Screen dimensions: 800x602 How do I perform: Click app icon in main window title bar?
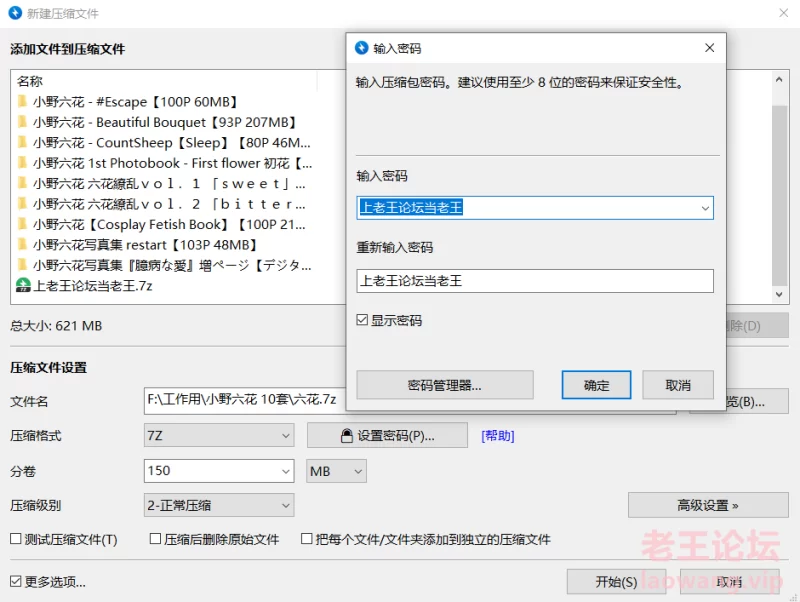[15, 13]
